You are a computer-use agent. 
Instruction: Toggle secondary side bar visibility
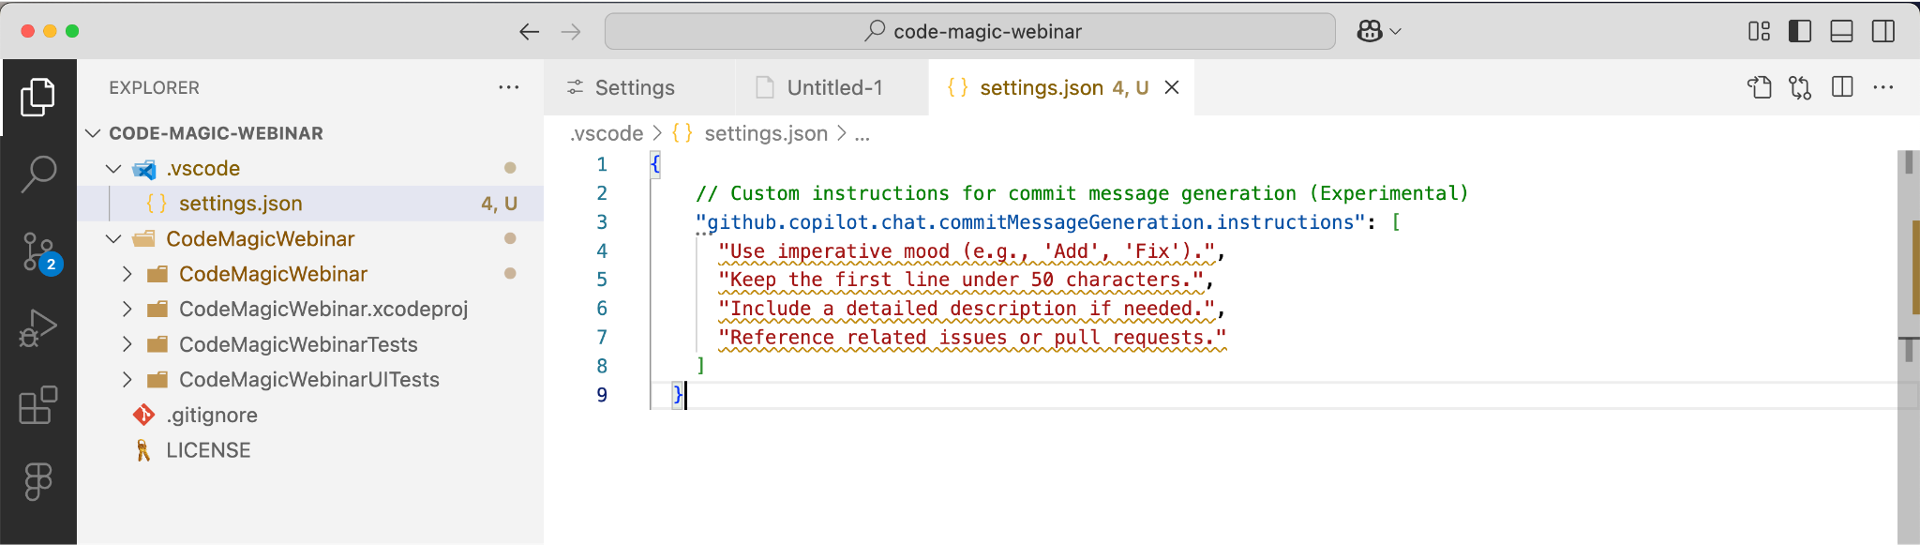click(1883, 31)
